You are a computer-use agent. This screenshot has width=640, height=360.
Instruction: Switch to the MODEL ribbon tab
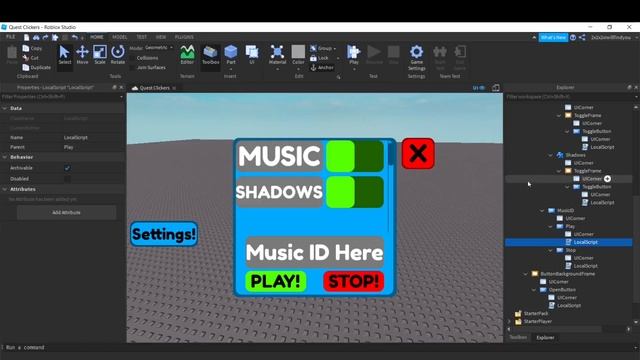point(120,37)
